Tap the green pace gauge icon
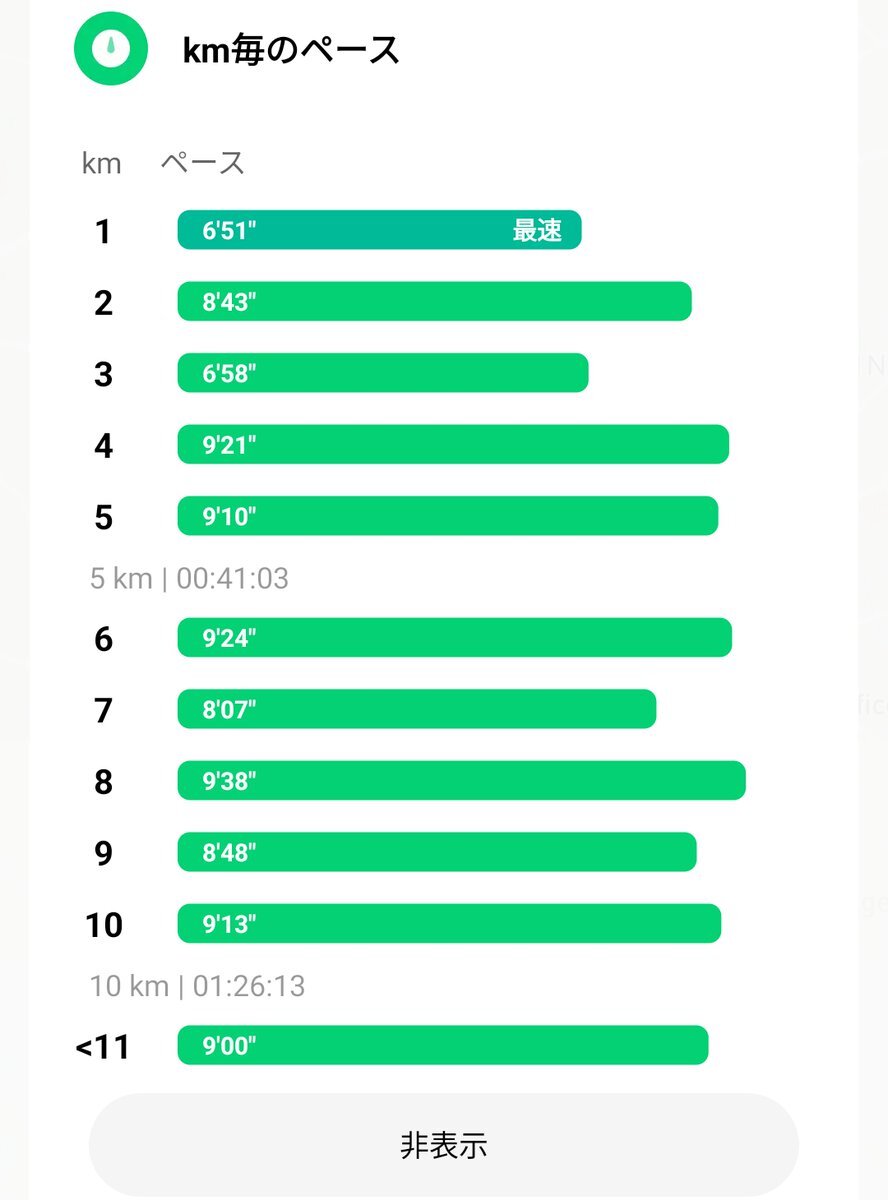Viewport: 888px width, 1200px height. click(111, 48)
